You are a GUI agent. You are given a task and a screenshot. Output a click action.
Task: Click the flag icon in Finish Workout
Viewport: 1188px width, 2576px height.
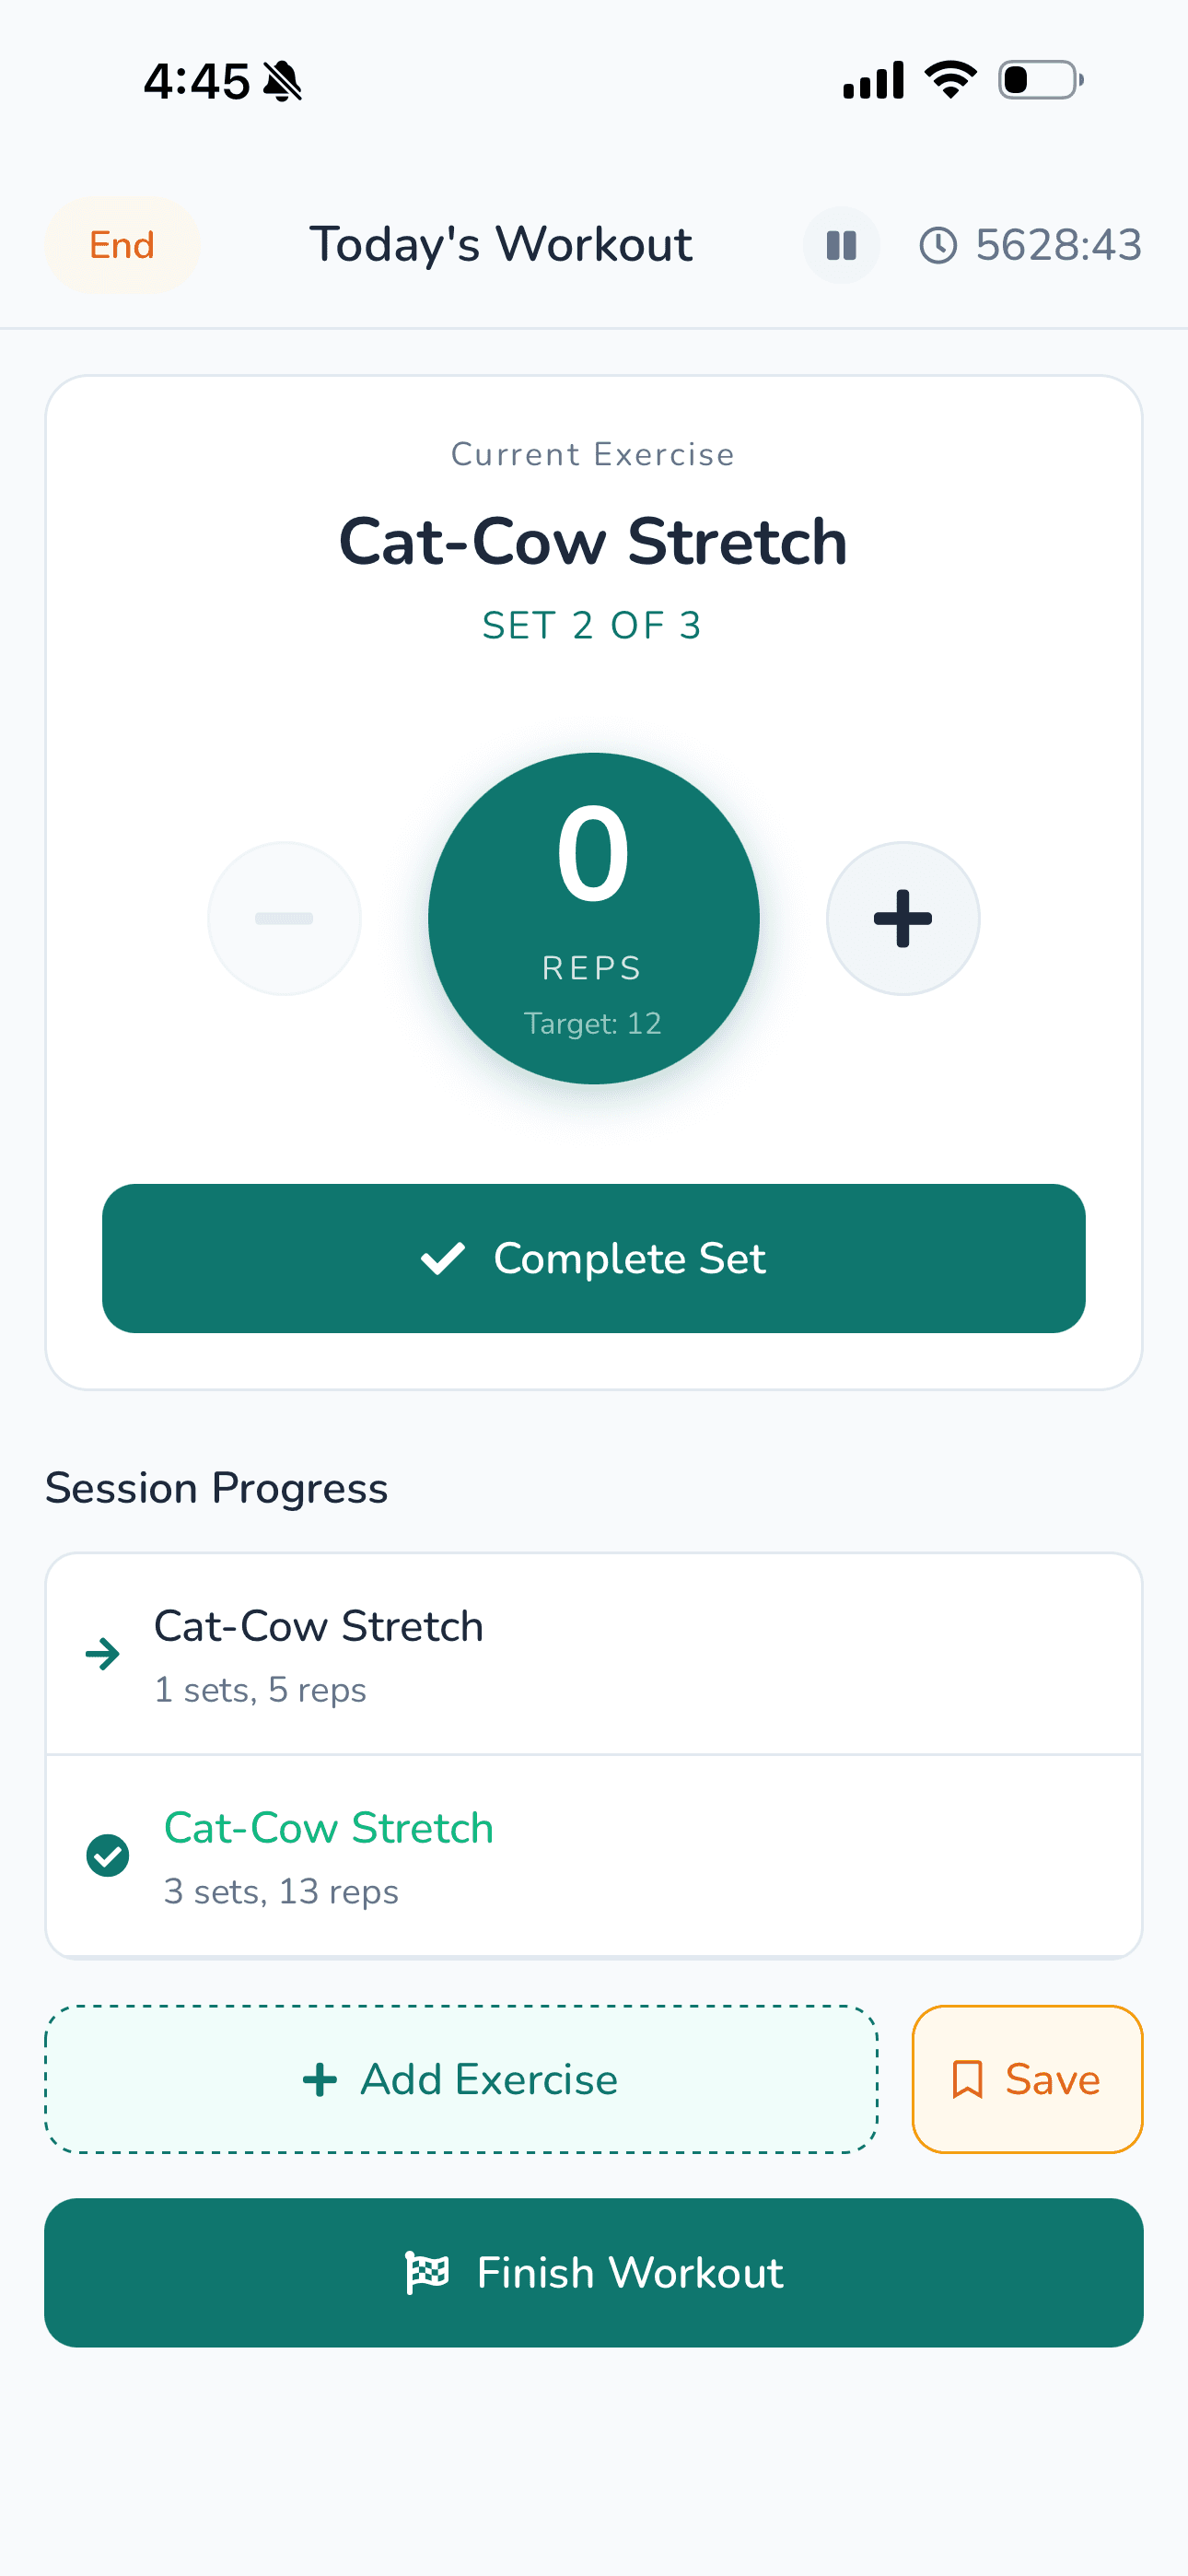coord(428,2272)
